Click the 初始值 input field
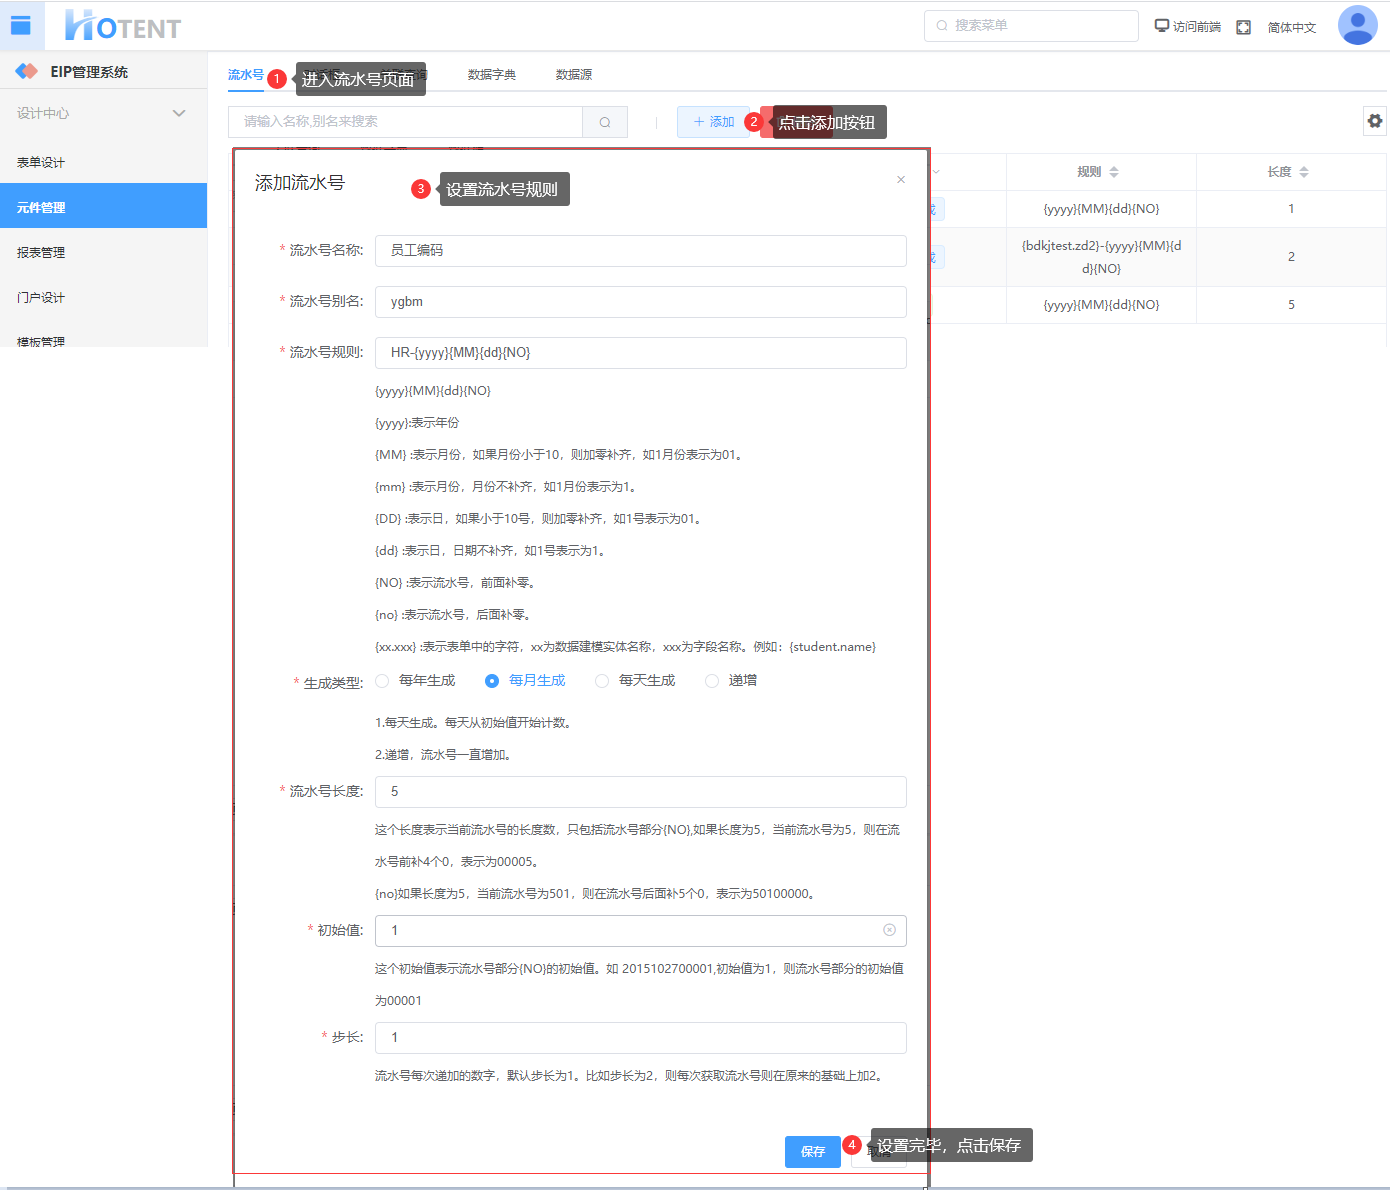This screenshot has height=1190, width=1390. (641, 931)
